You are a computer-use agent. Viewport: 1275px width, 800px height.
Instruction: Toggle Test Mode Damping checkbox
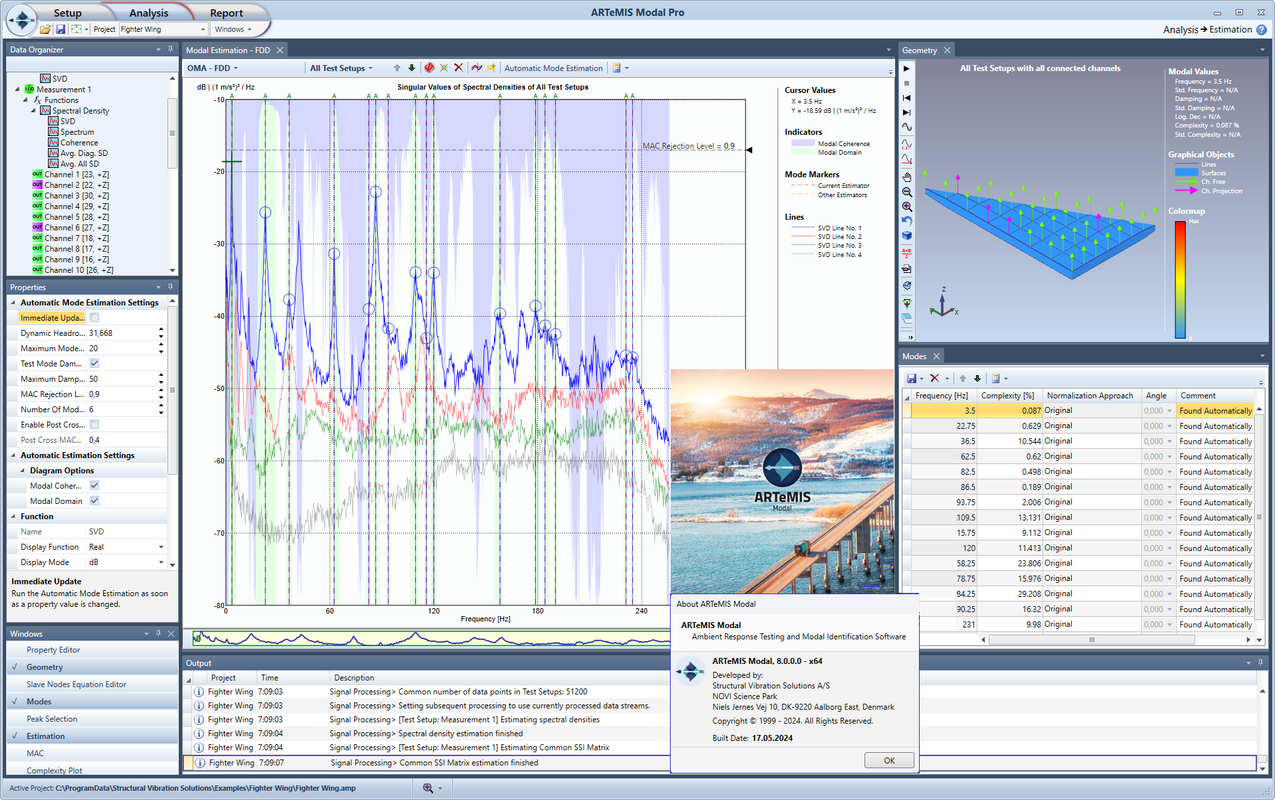click(95, 363)
